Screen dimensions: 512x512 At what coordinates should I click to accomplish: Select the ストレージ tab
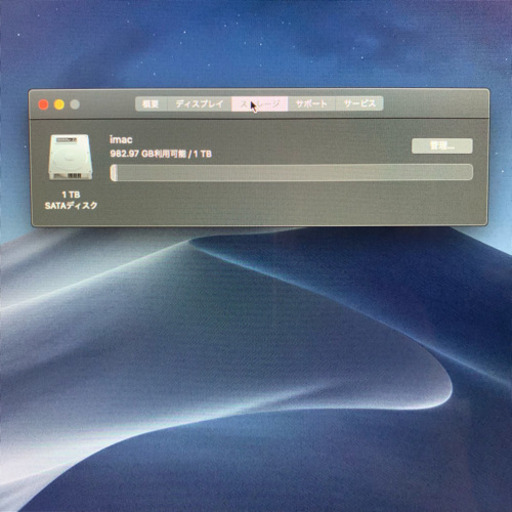[x=260, y=104]
